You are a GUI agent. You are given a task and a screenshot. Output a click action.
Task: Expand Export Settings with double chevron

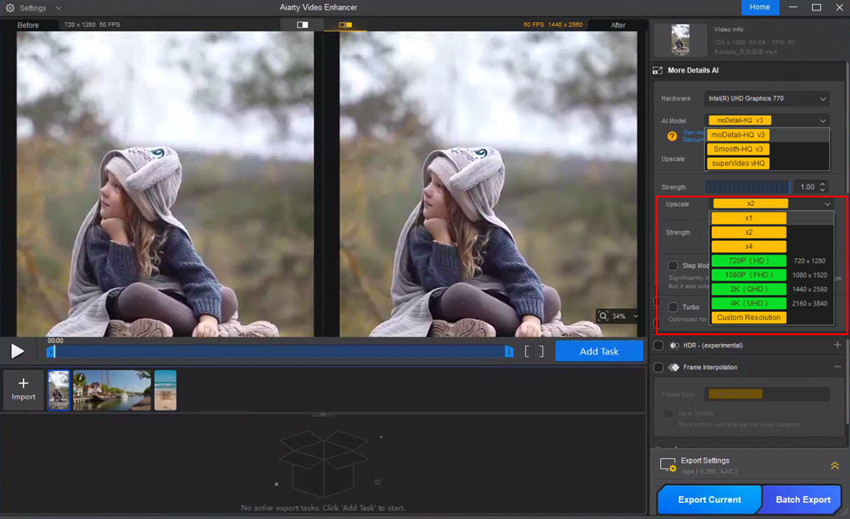pyautogui.click(x=834, y=466)
